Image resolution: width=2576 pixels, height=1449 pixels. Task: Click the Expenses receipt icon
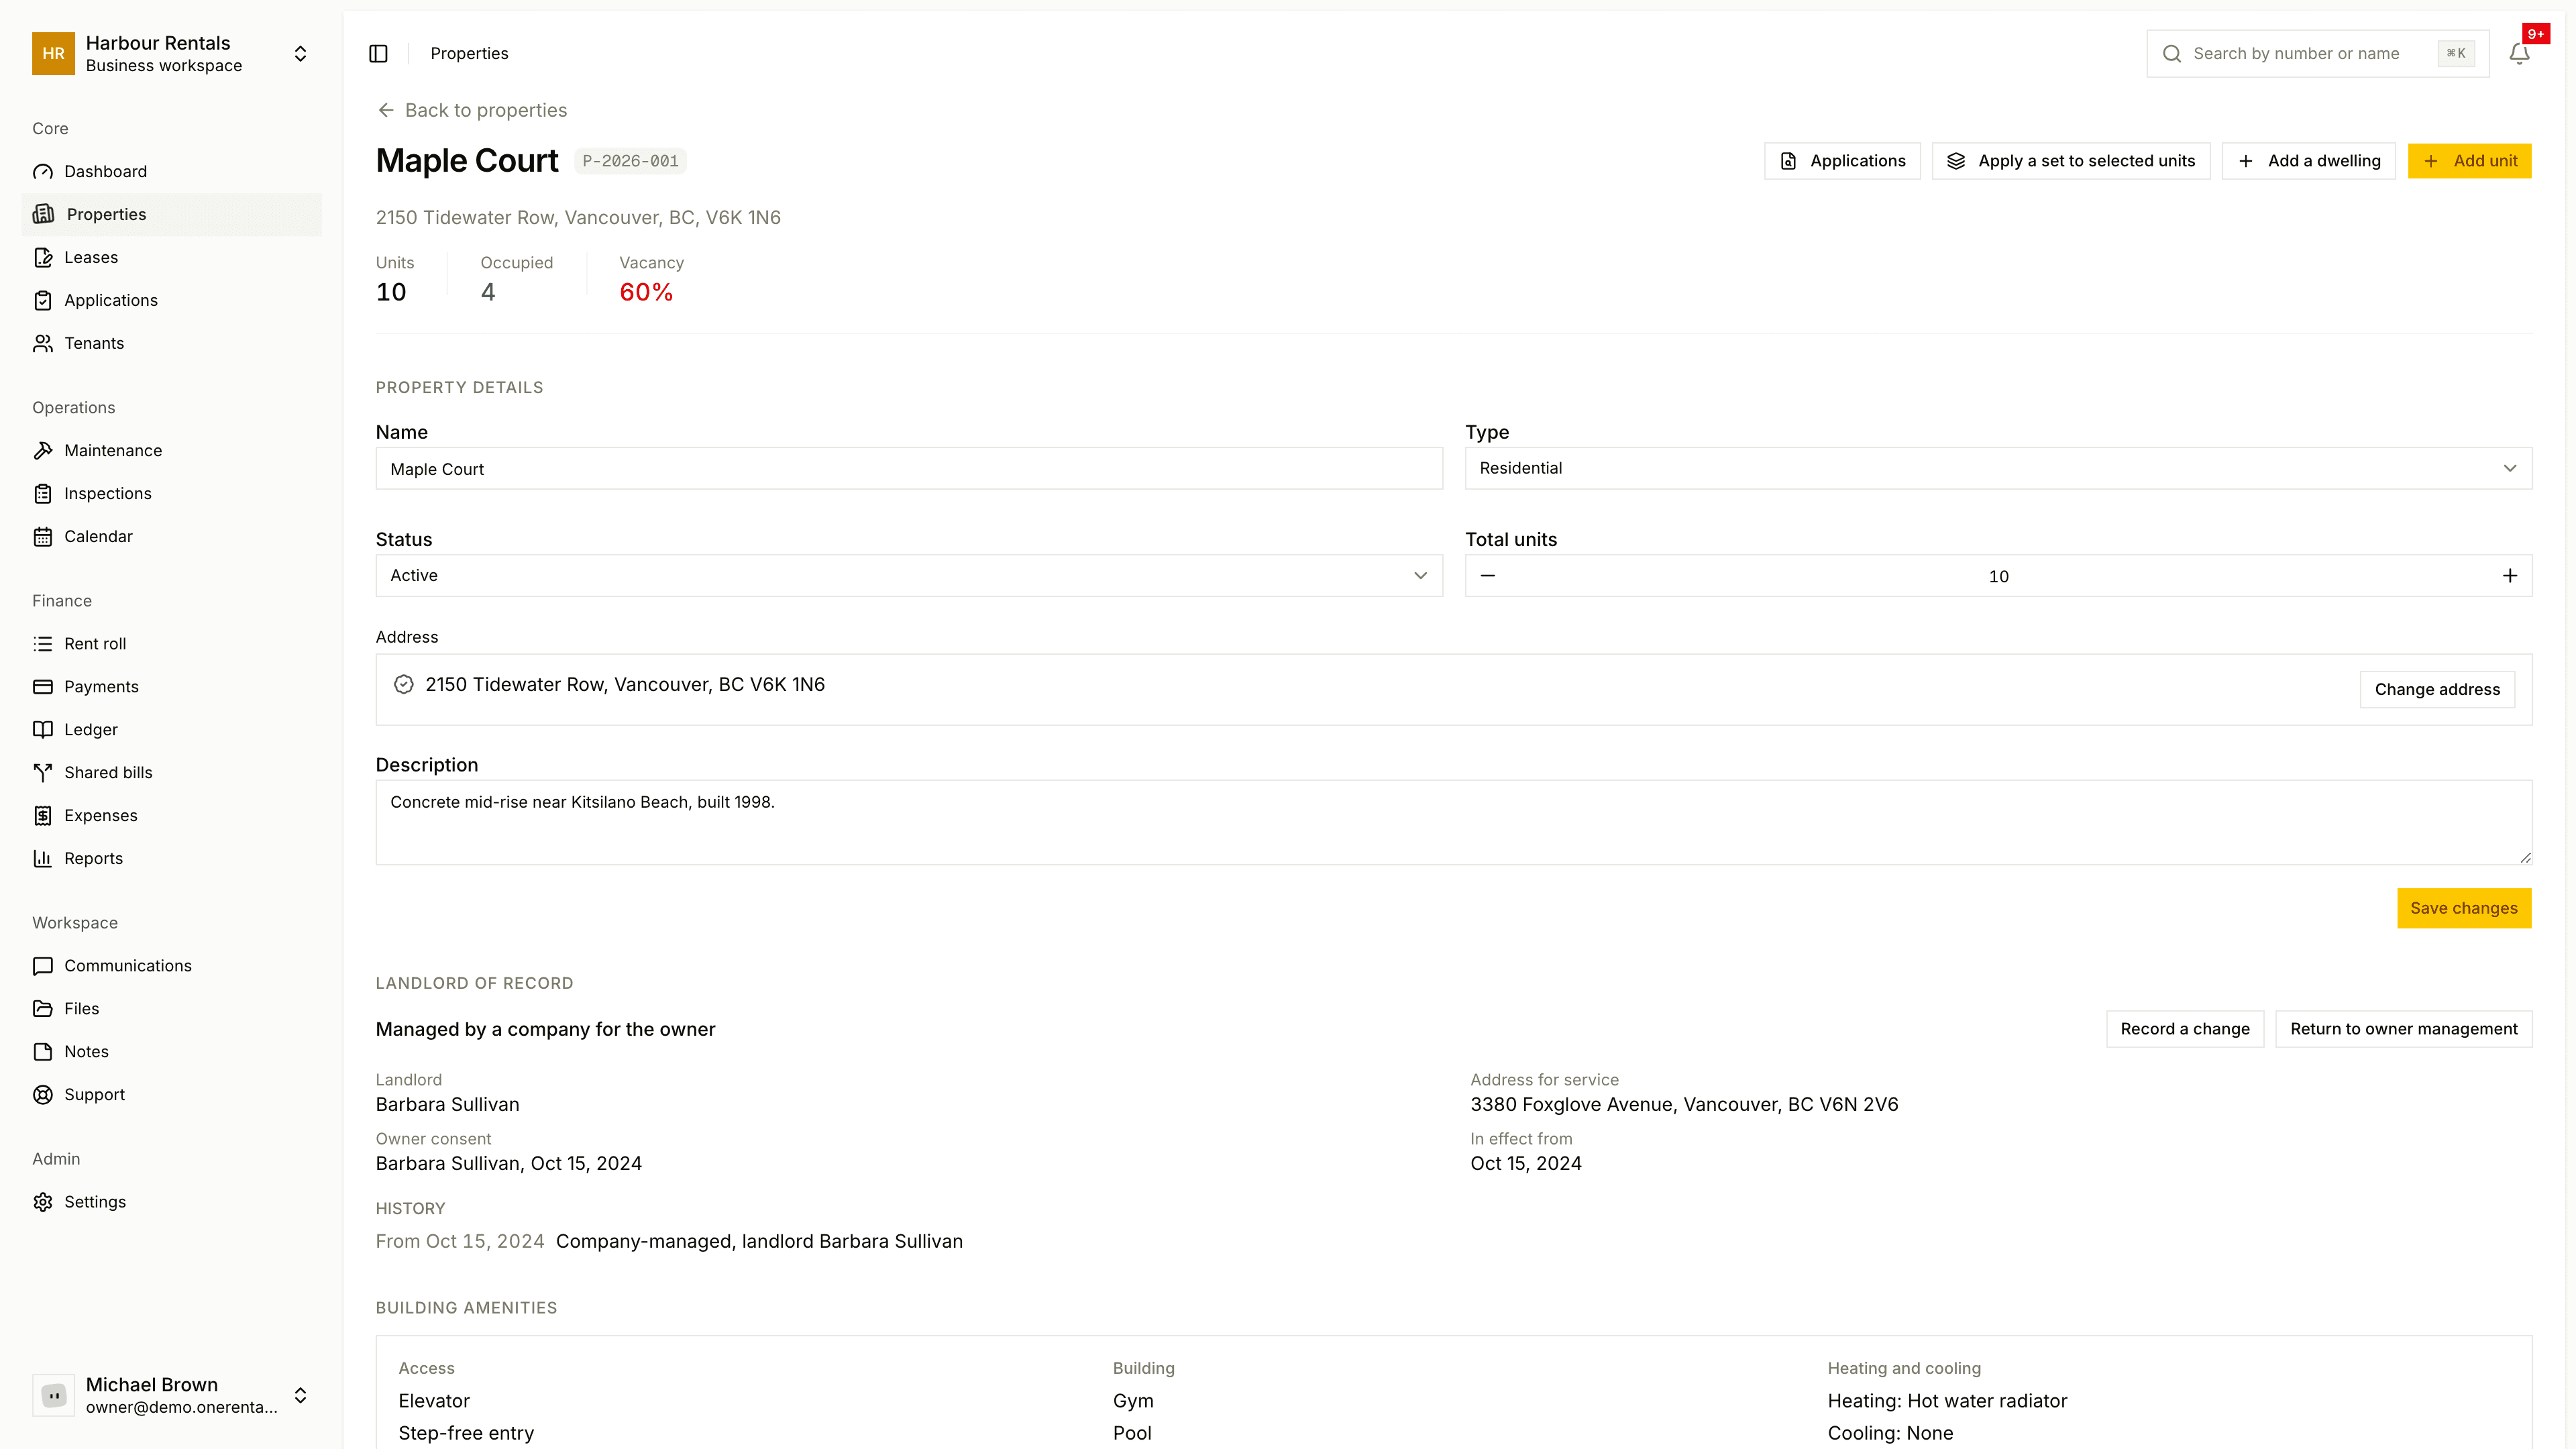point(43,815)
